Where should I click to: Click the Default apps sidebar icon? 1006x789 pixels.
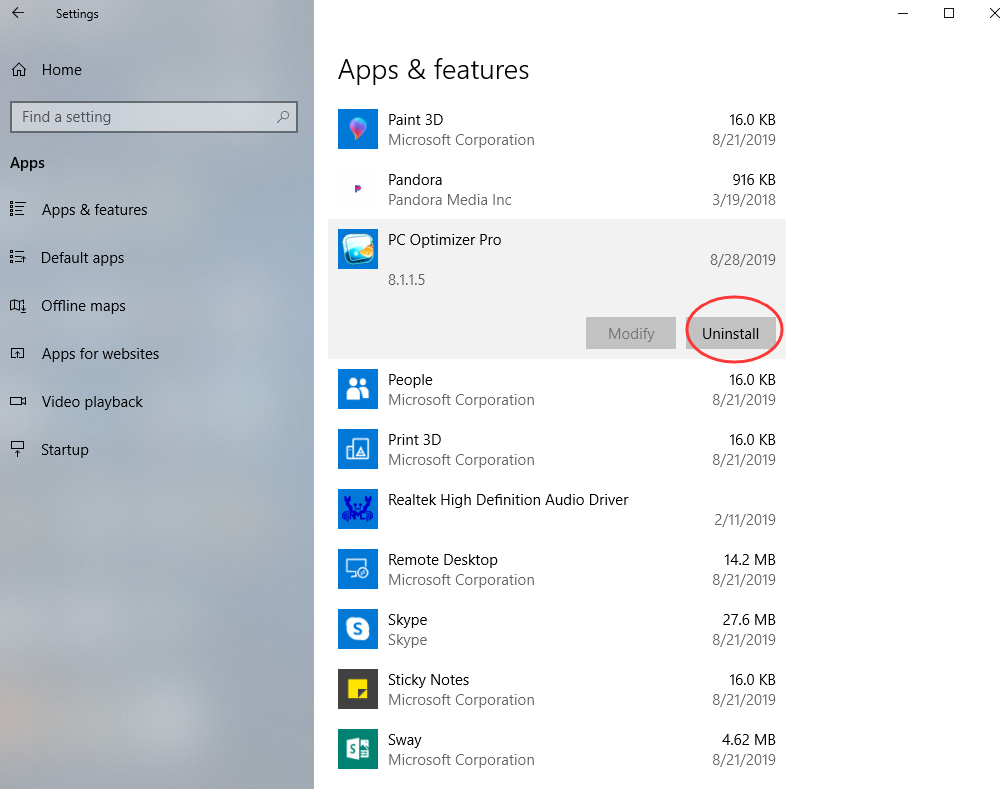(x=18, y=257)
